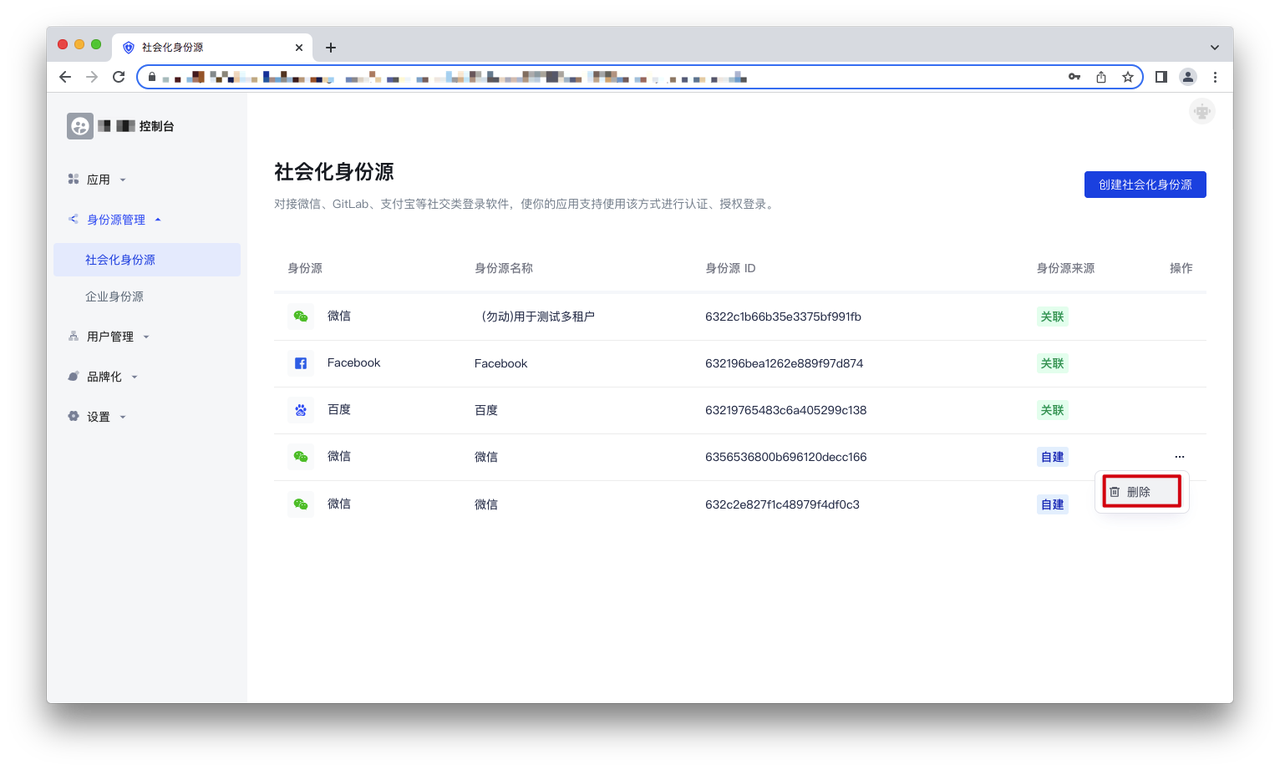This screenshot has height=770, width=1280.
Task: Expand the 用户管理 sidebar menu
Action: (109, 337)
